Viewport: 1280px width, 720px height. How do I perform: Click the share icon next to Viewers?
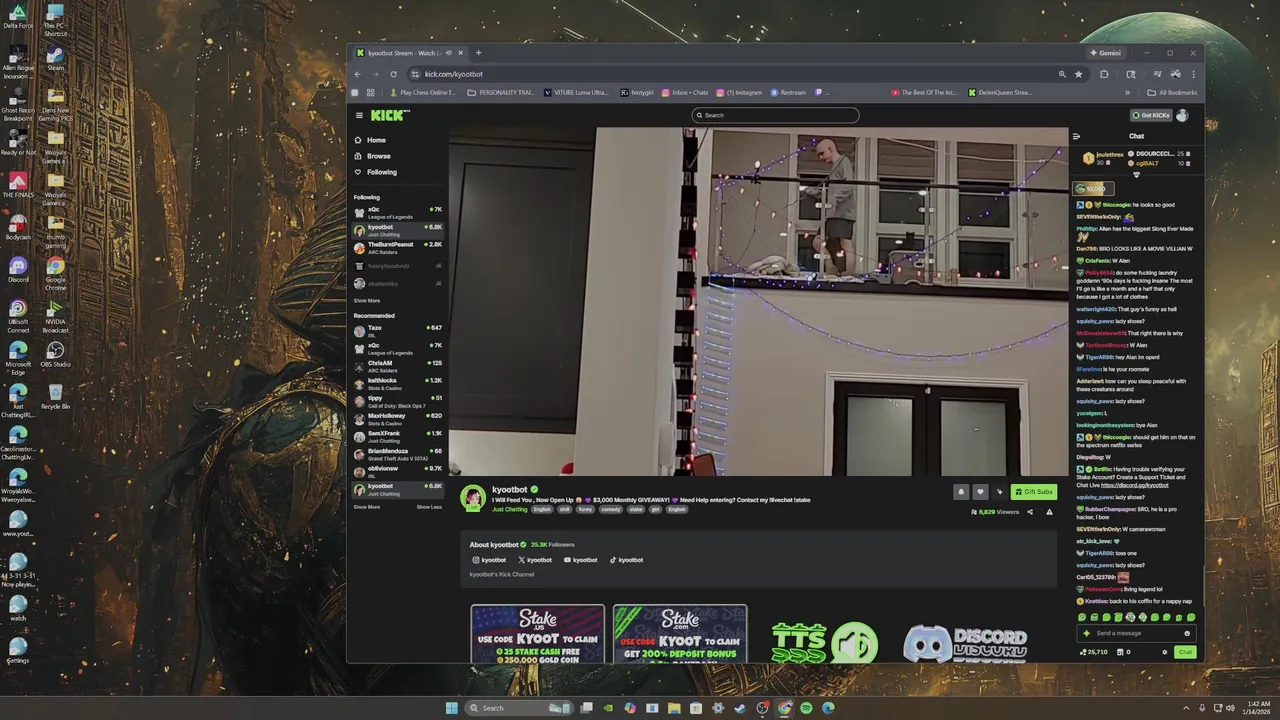(x=1030, y=512)
